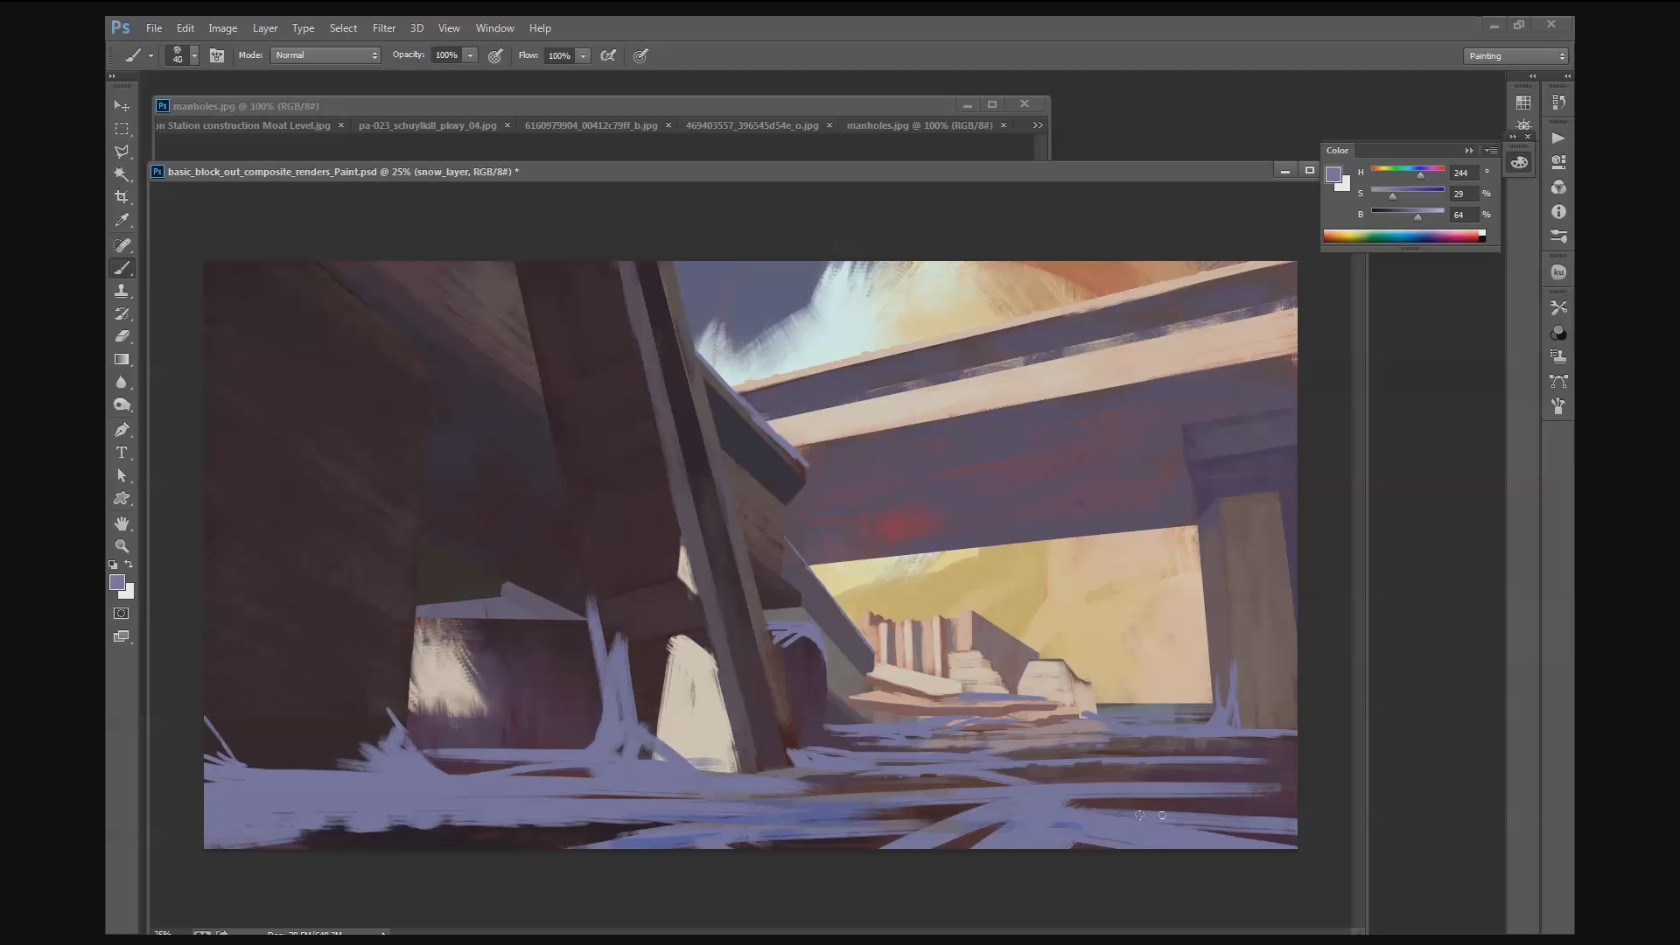This screenshot has width=1680, height=945.
Task: Open the Filter menu
Action: (x=384, y=28)
